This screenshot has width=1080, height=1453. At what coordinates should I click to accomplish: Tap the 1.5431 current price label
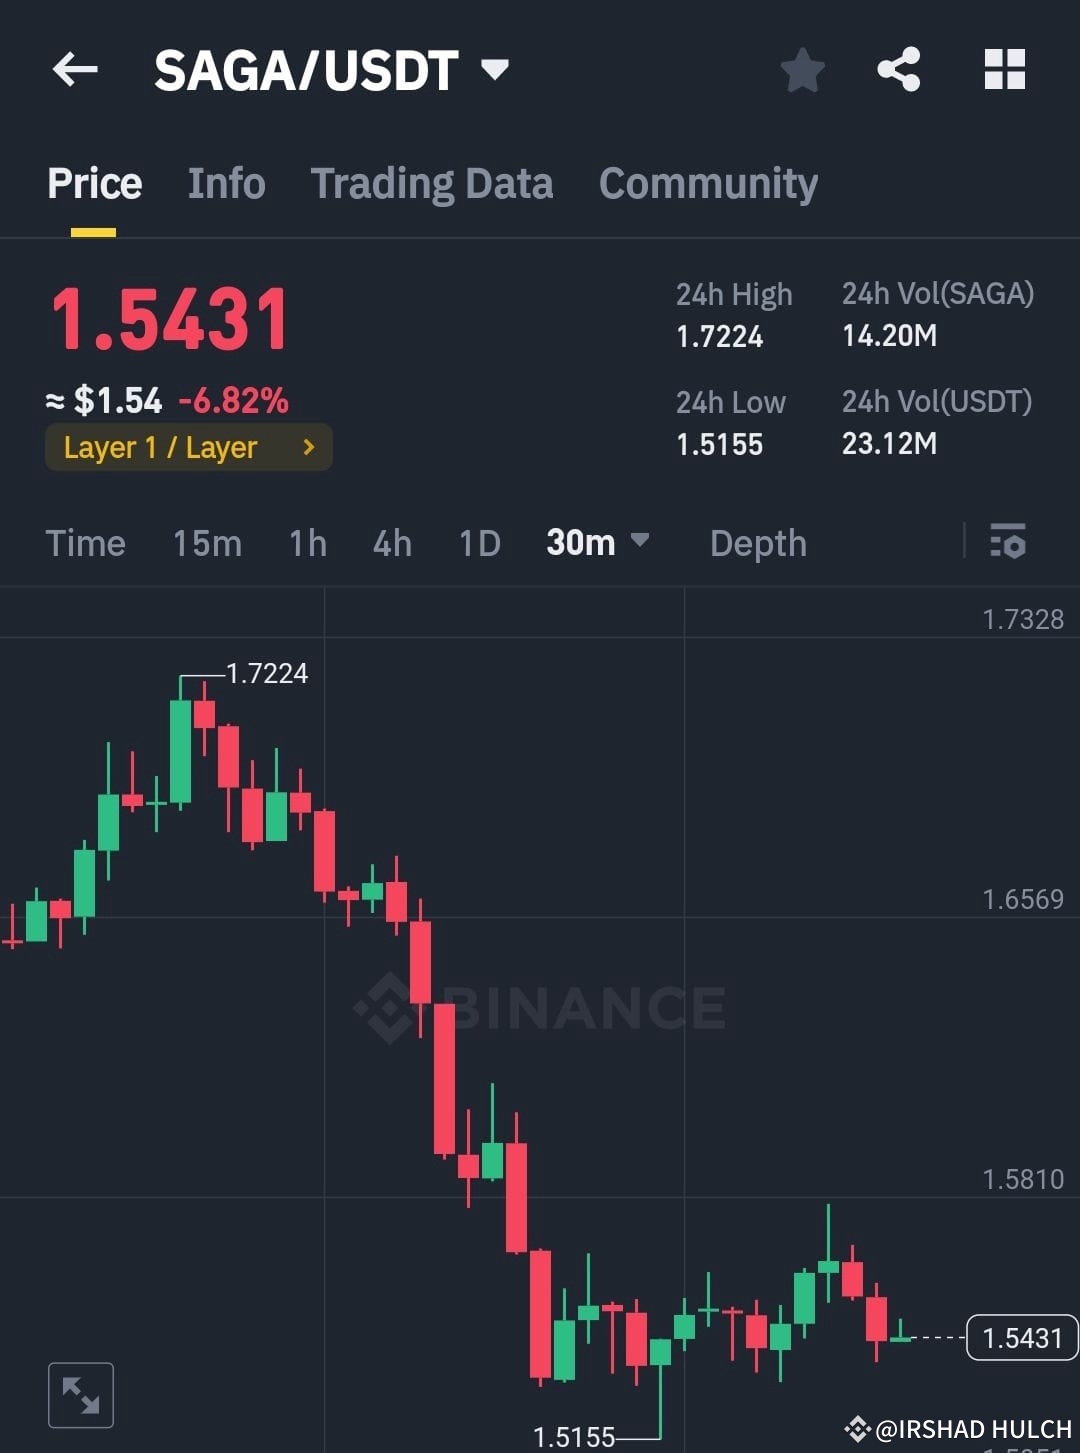[x=1021, y=1336]
